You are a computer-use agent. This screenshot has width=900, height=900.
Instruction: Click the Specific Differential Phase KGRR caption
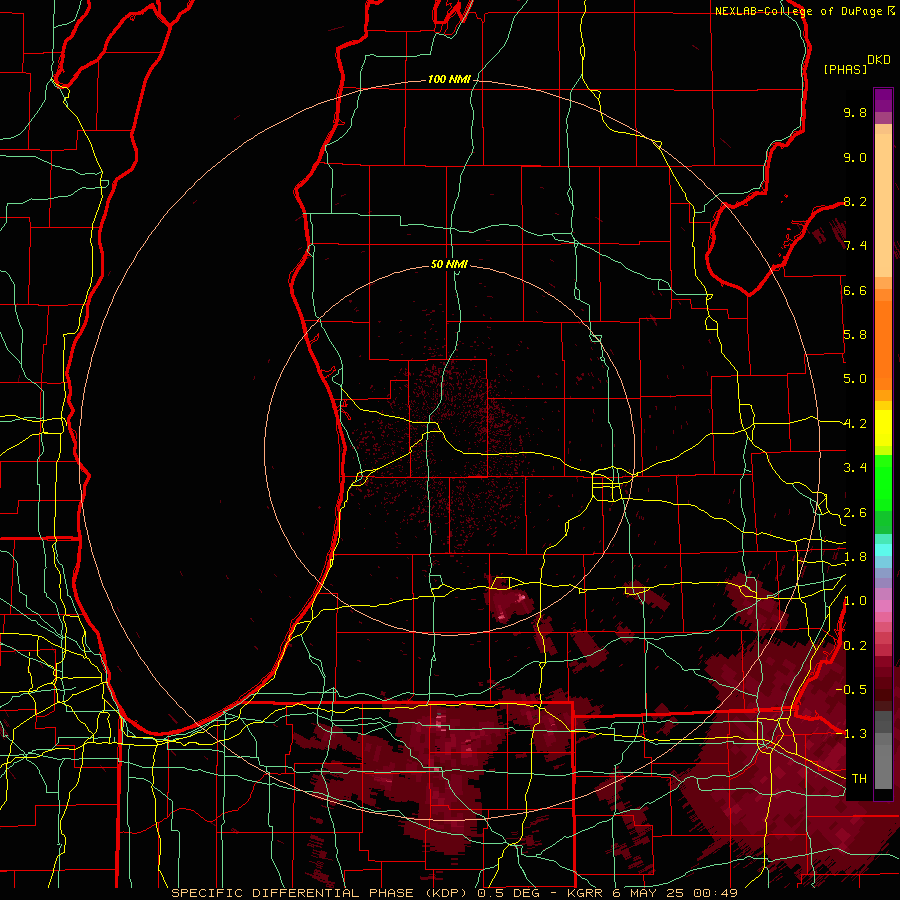[454, 893]
